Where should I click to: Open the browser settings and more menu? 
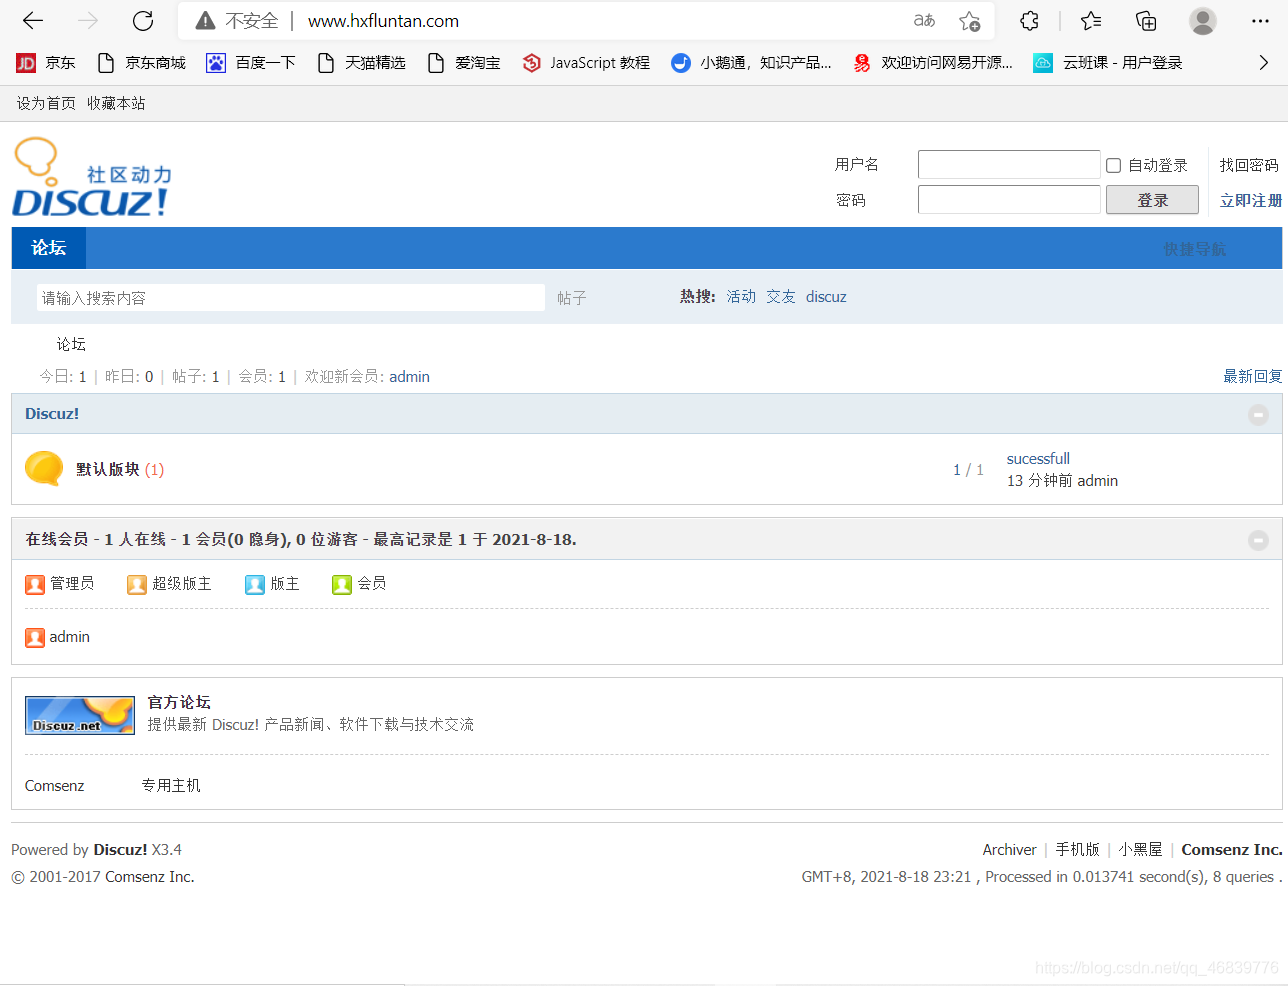click(1260, 21)
